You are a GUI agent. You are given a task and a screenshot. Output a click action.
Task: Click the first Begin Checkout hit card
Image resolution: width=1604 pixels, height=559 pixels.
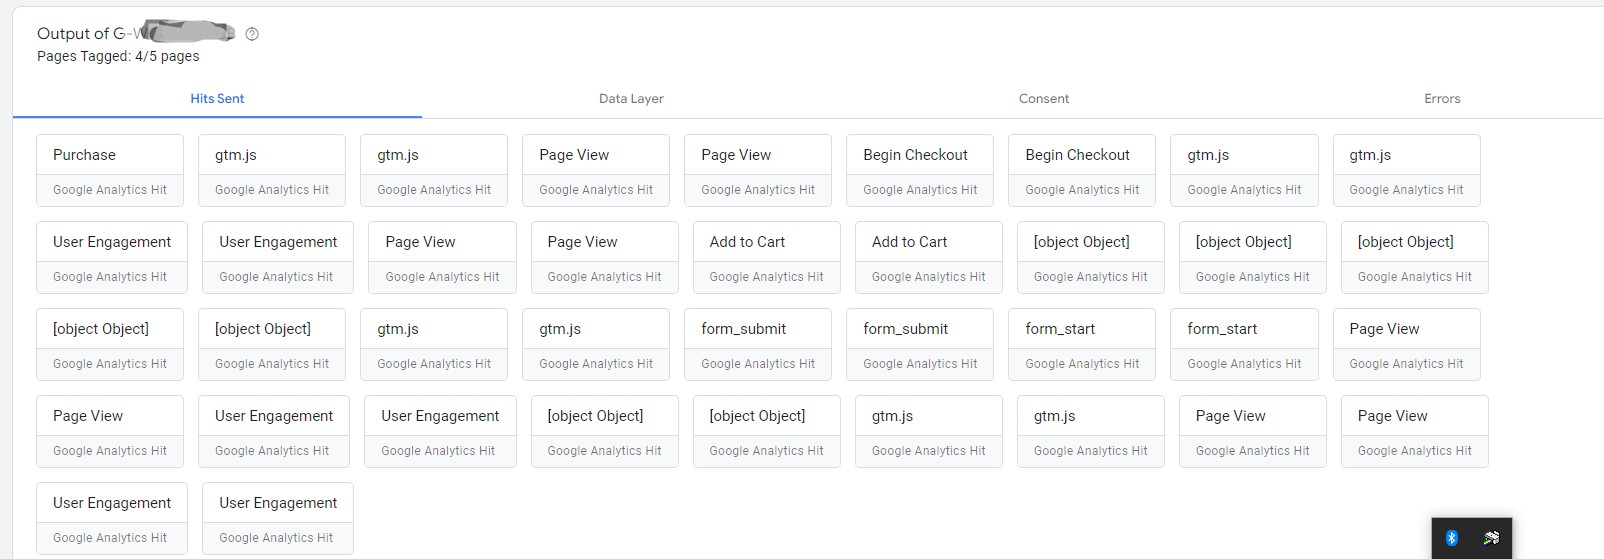tap(920, 170)
